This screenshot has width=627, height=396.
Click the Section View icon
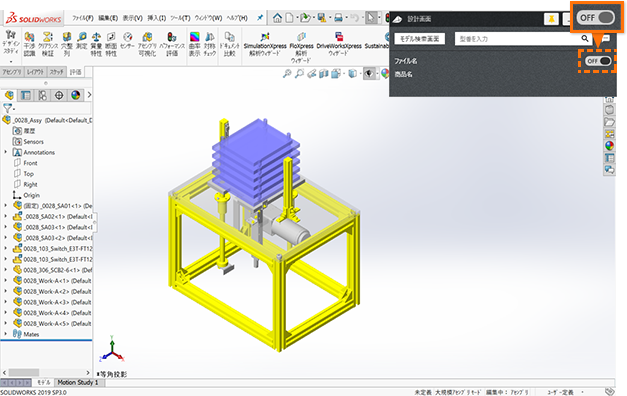tap(324, 73)
